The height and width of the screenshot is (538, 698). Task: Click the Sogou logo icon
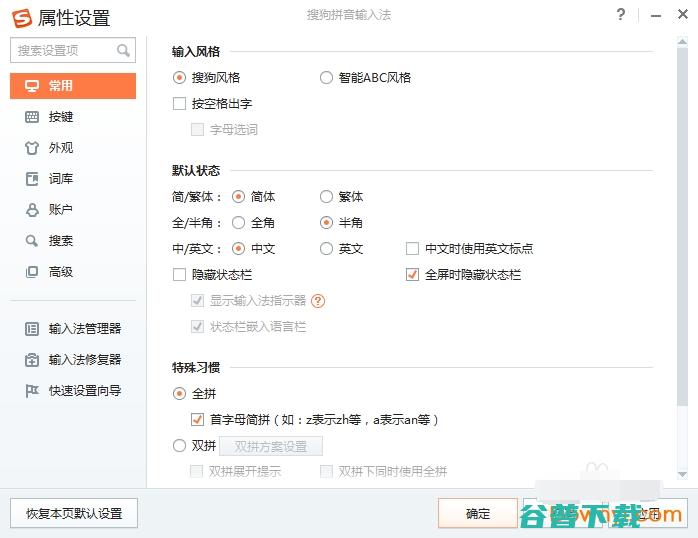pos(22,18)
